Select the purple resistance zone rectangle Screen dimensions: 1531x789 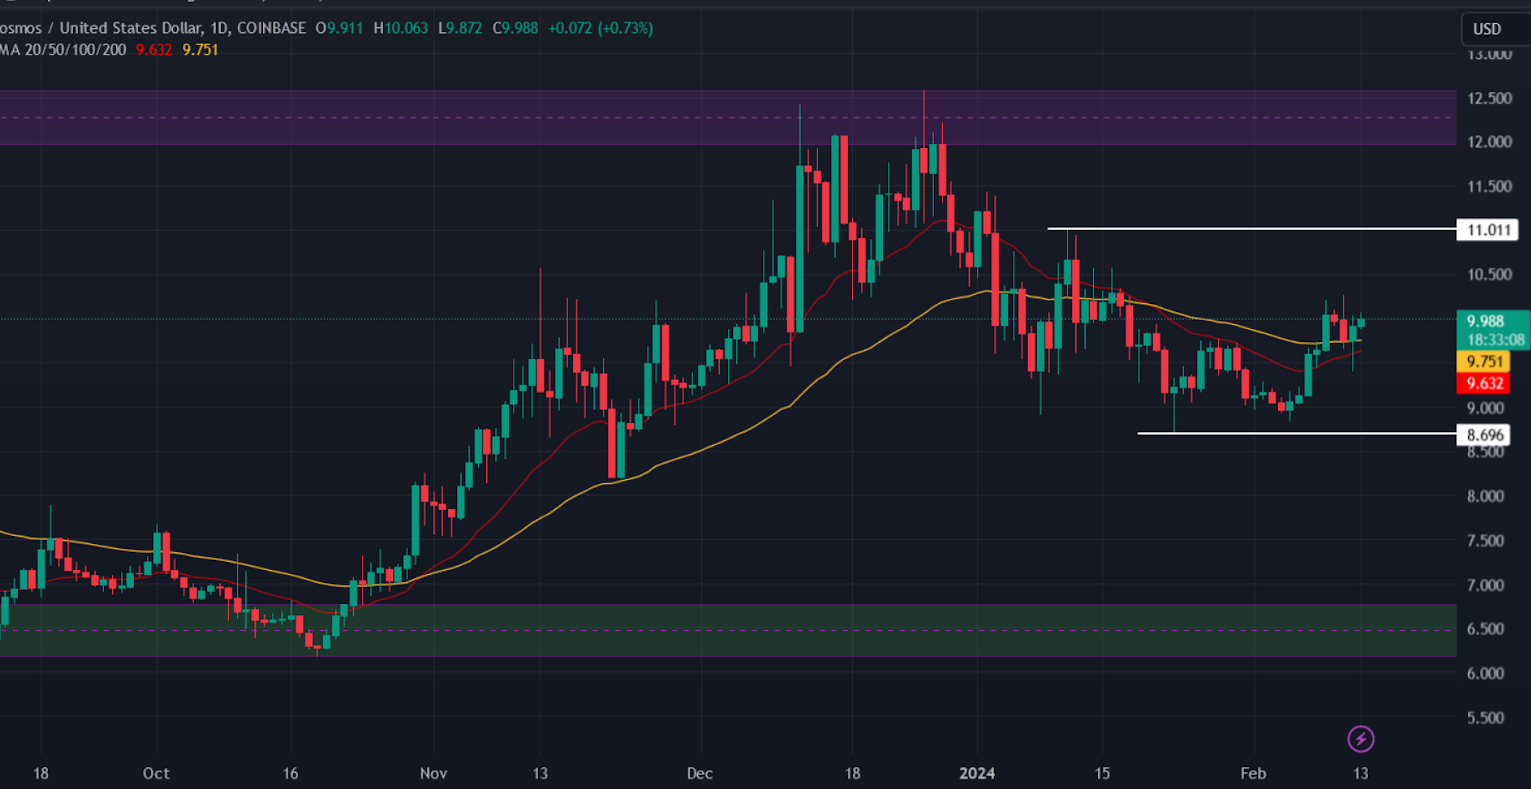pos(727,117)
